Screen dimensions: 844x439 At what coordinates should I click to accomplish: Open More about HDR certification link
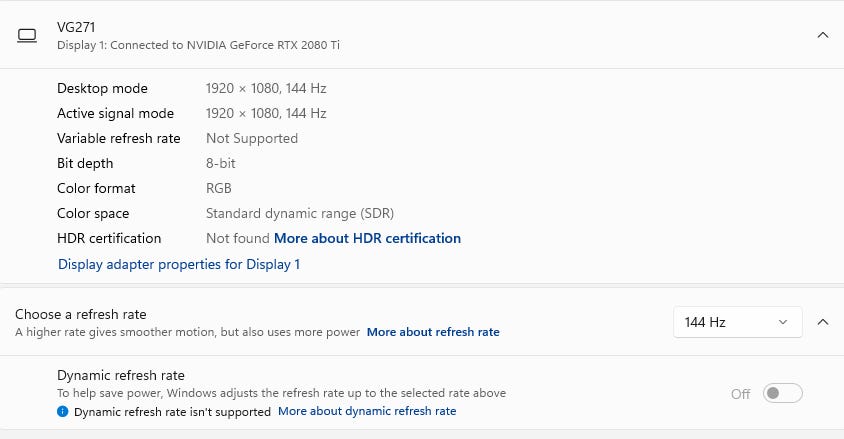[367, 238]
